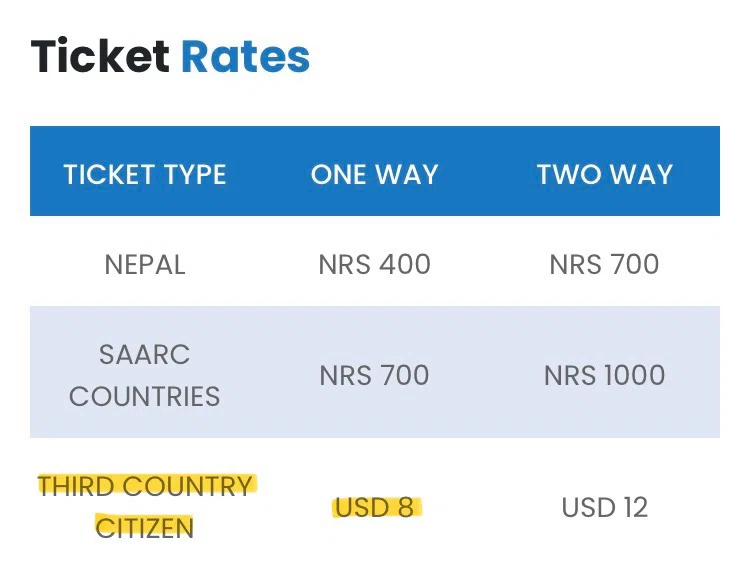Click SAARC's NRS 700 one way price

point(375,375)
